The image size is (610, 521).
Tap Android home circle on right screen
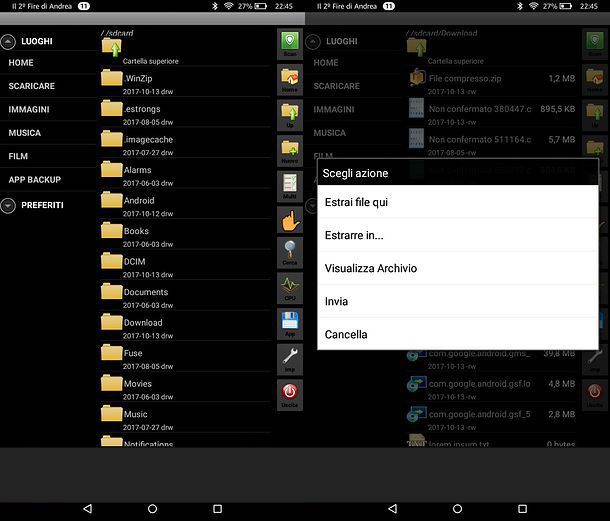(458, 509)
